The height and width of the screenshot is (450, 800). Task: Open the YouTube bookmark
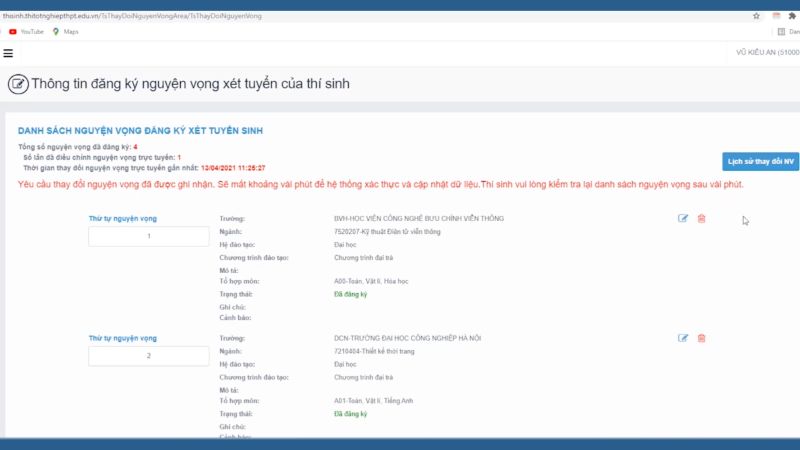(x=26, y=32)
